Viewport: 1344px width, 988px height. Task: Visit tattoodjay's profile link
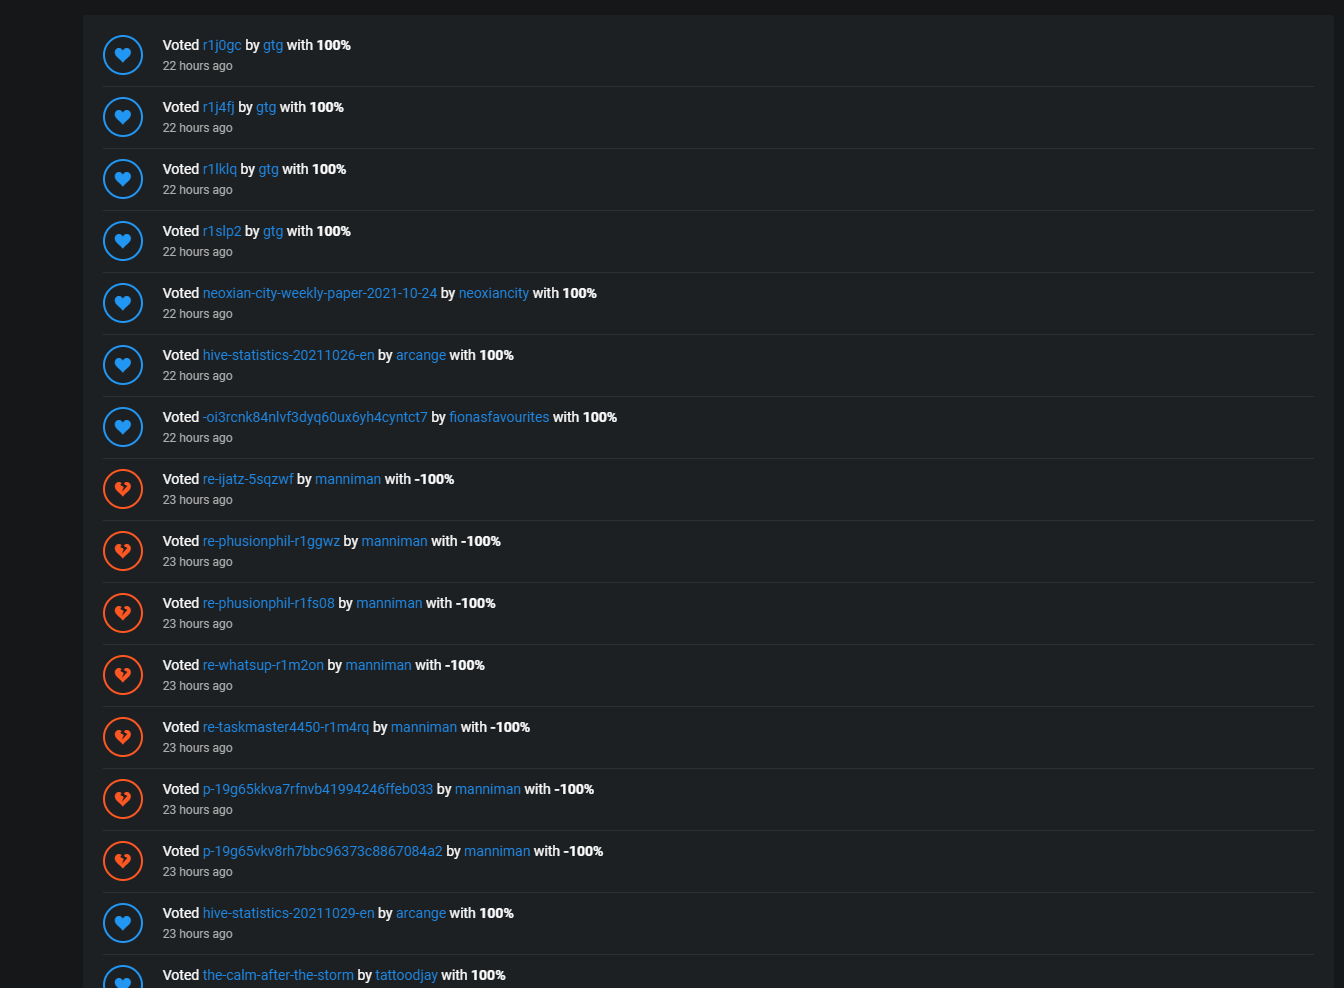click(x=406, y=975)
